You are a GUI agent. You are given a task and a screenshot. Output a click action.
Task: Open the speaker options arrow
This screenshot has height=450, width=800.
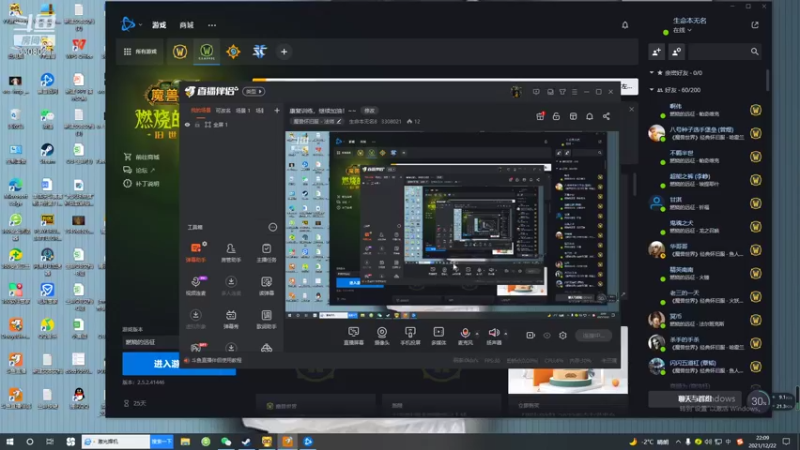[506, 334]
